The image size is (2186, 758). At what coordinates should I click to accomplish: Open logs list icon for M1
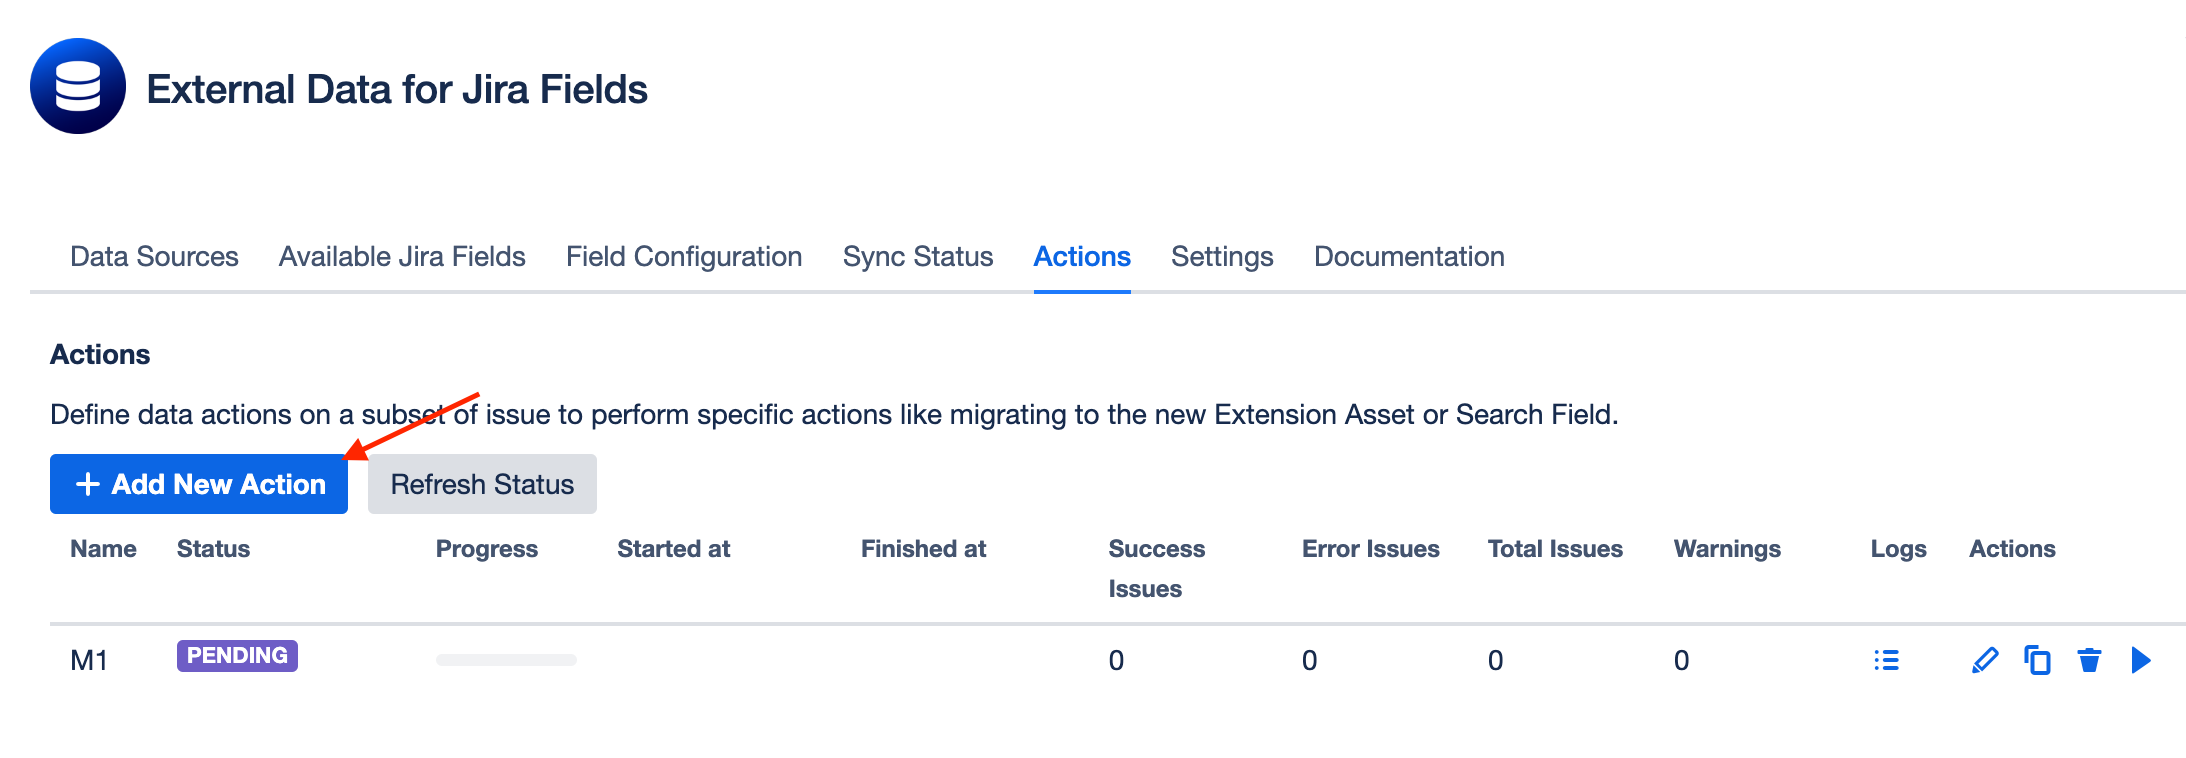coord(1886,660)
